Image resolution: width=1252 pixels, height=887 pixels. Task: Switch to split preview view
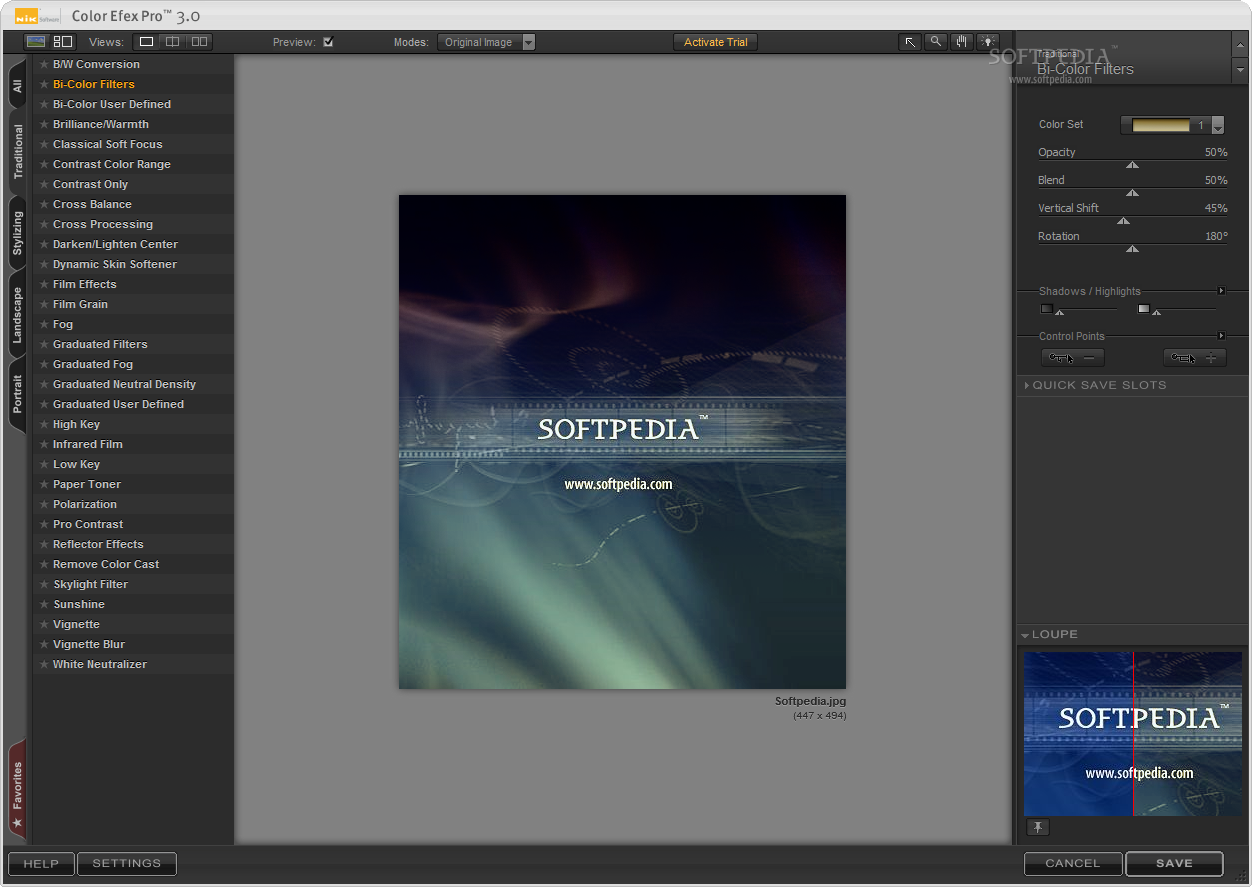tap(173, 42)
